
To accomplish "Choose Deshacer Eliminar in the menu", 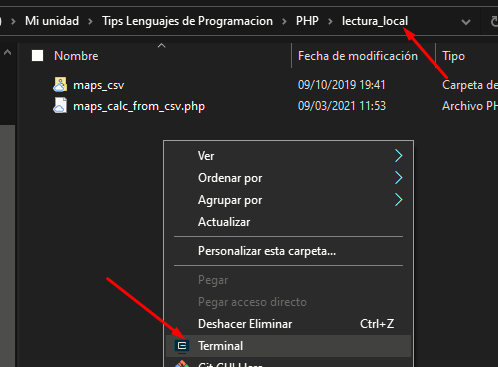I will (289, 324).
